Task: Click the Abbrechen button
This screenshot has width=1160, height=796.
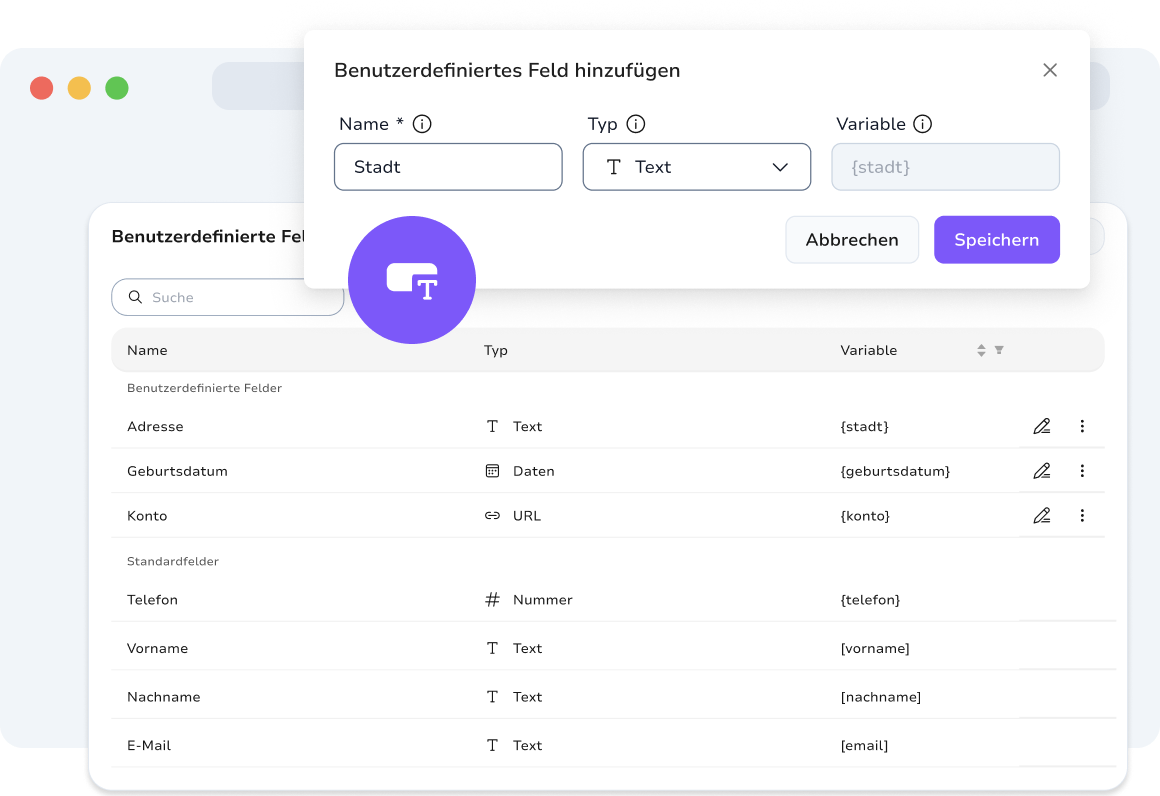Action: pos(852,240)
